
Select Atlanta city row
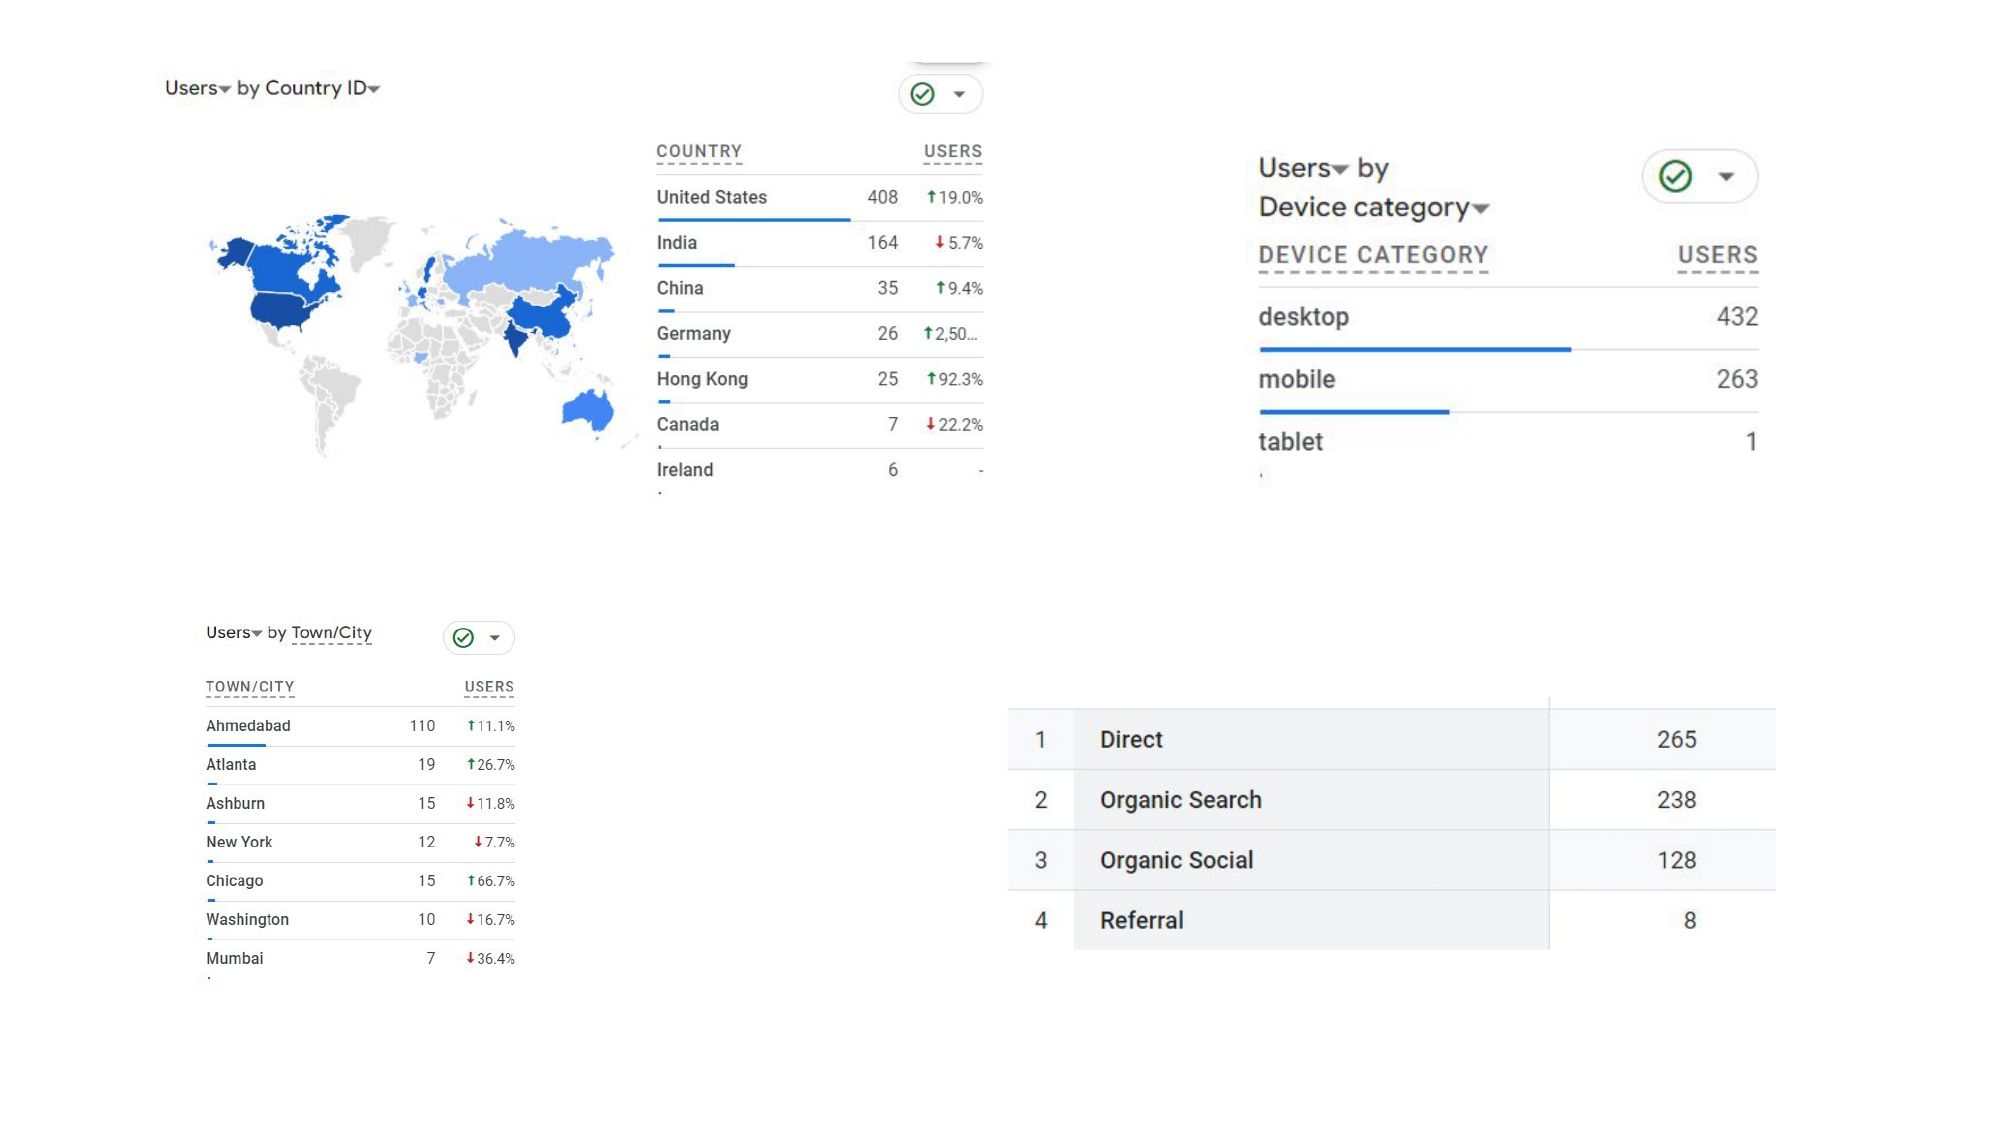pos(360,766)
